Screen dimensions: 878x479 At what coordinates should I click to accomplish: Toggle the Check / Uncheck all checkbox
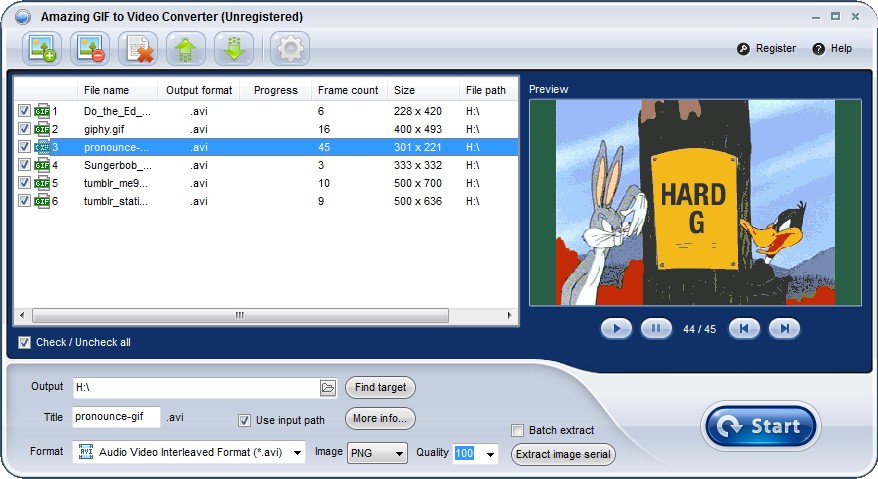[x=24, y=342]
